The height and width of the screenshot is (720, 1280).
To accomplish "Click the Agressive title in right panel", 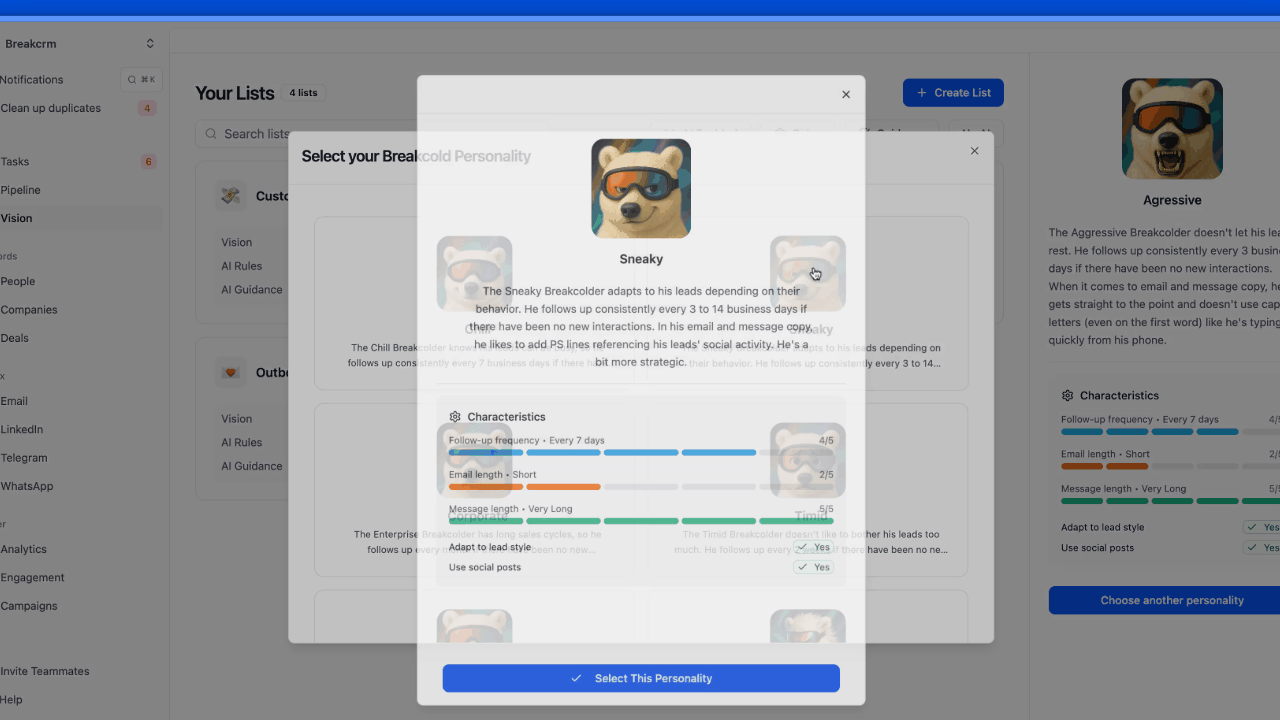I will pos(1172,200).
